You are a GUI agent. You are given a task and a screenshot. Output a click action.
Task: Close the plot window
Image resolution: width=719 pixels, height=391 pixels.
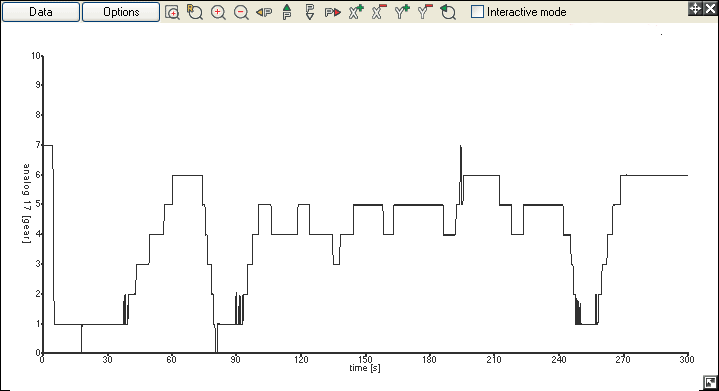click(710, 8)
